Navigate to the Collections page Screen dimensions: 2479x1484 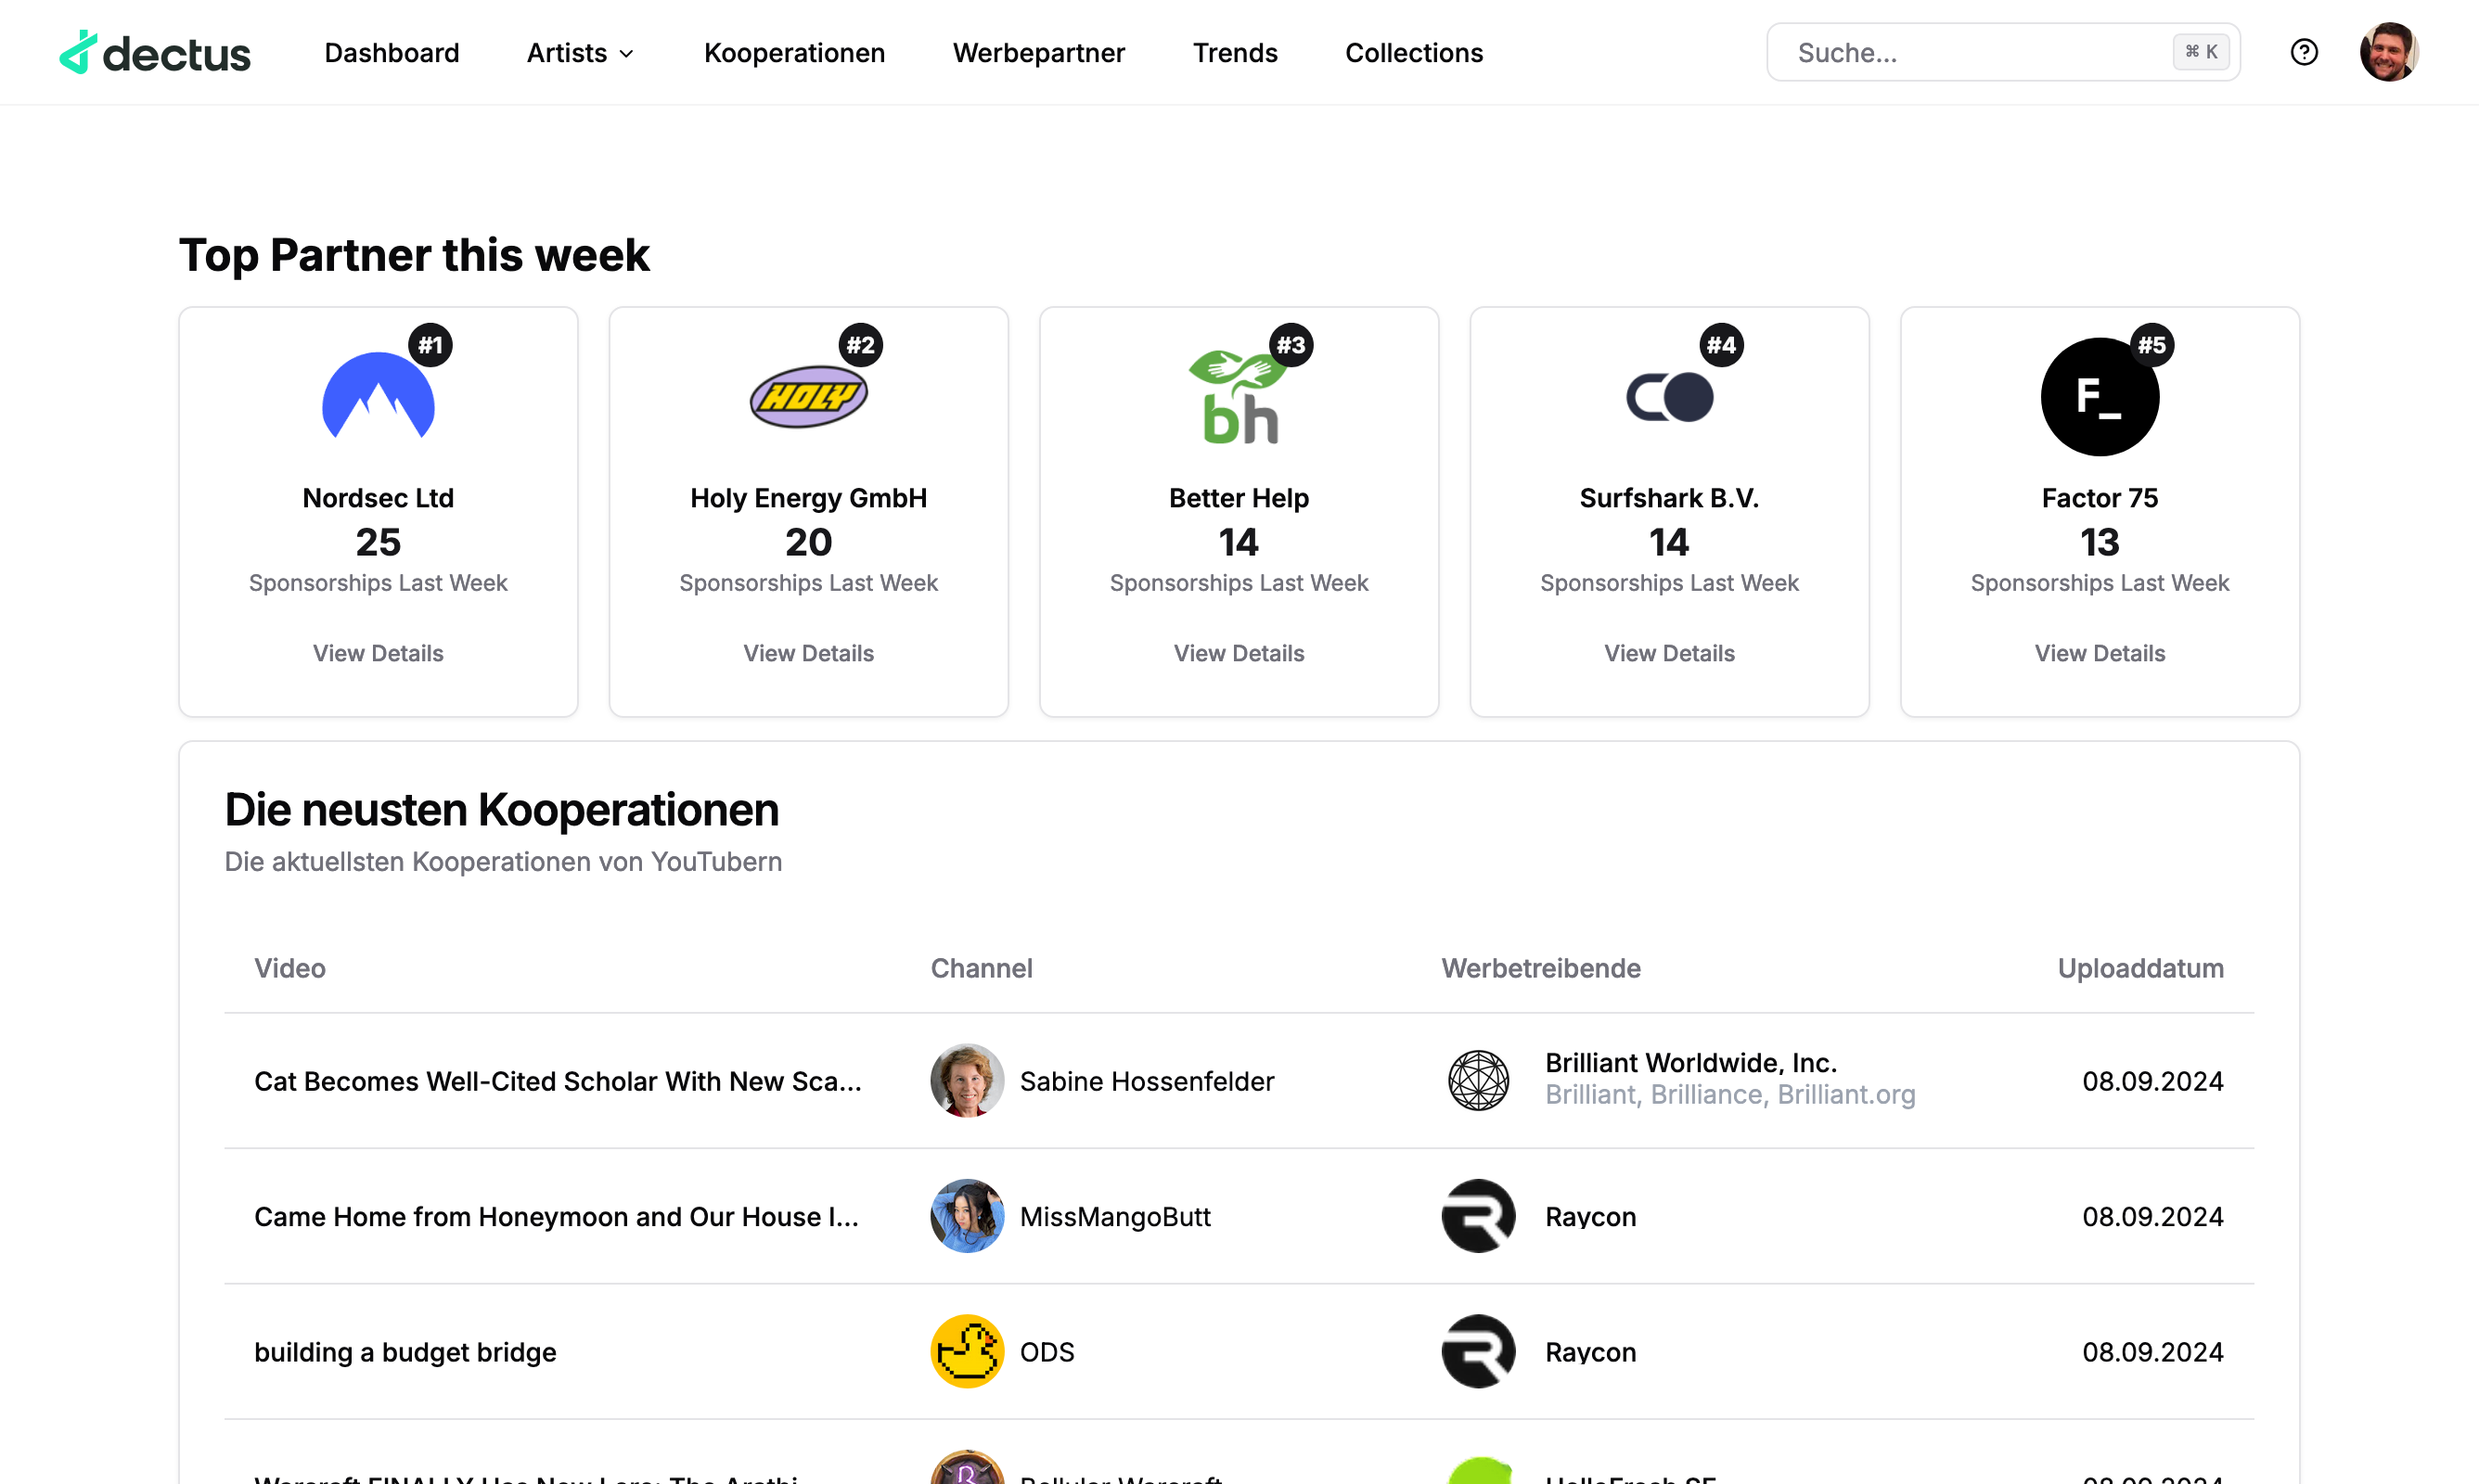pyautogui.click(x=1414, y=52)
